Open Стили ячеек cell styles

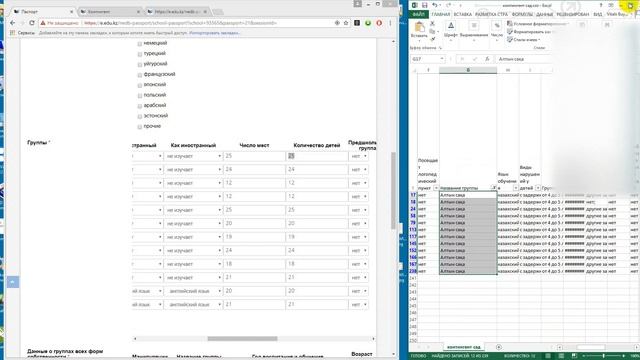click(x=524, y=40)
